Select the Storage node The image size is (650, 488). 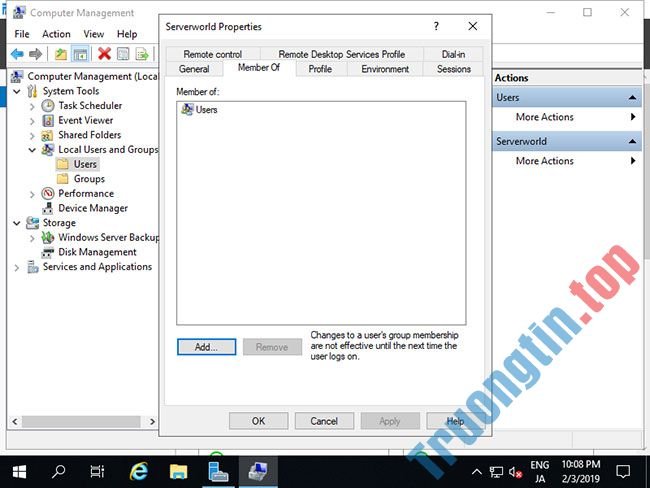pos(59,223)
